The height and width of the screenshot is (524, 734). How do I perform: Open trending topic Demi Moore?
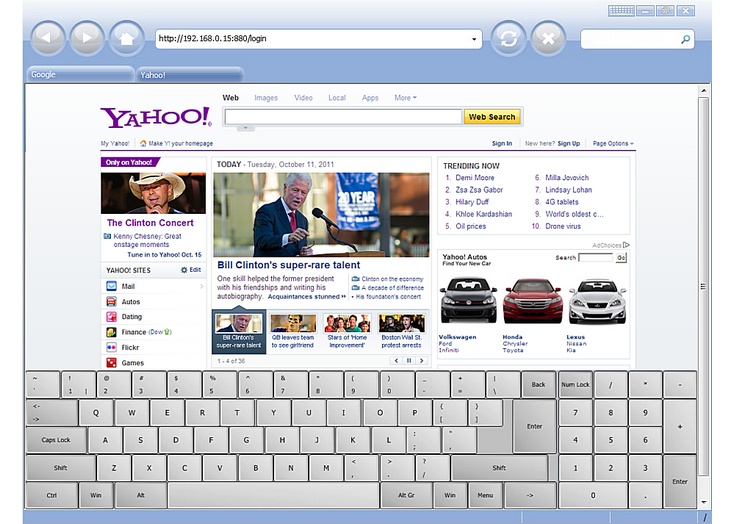click(475, 177)
